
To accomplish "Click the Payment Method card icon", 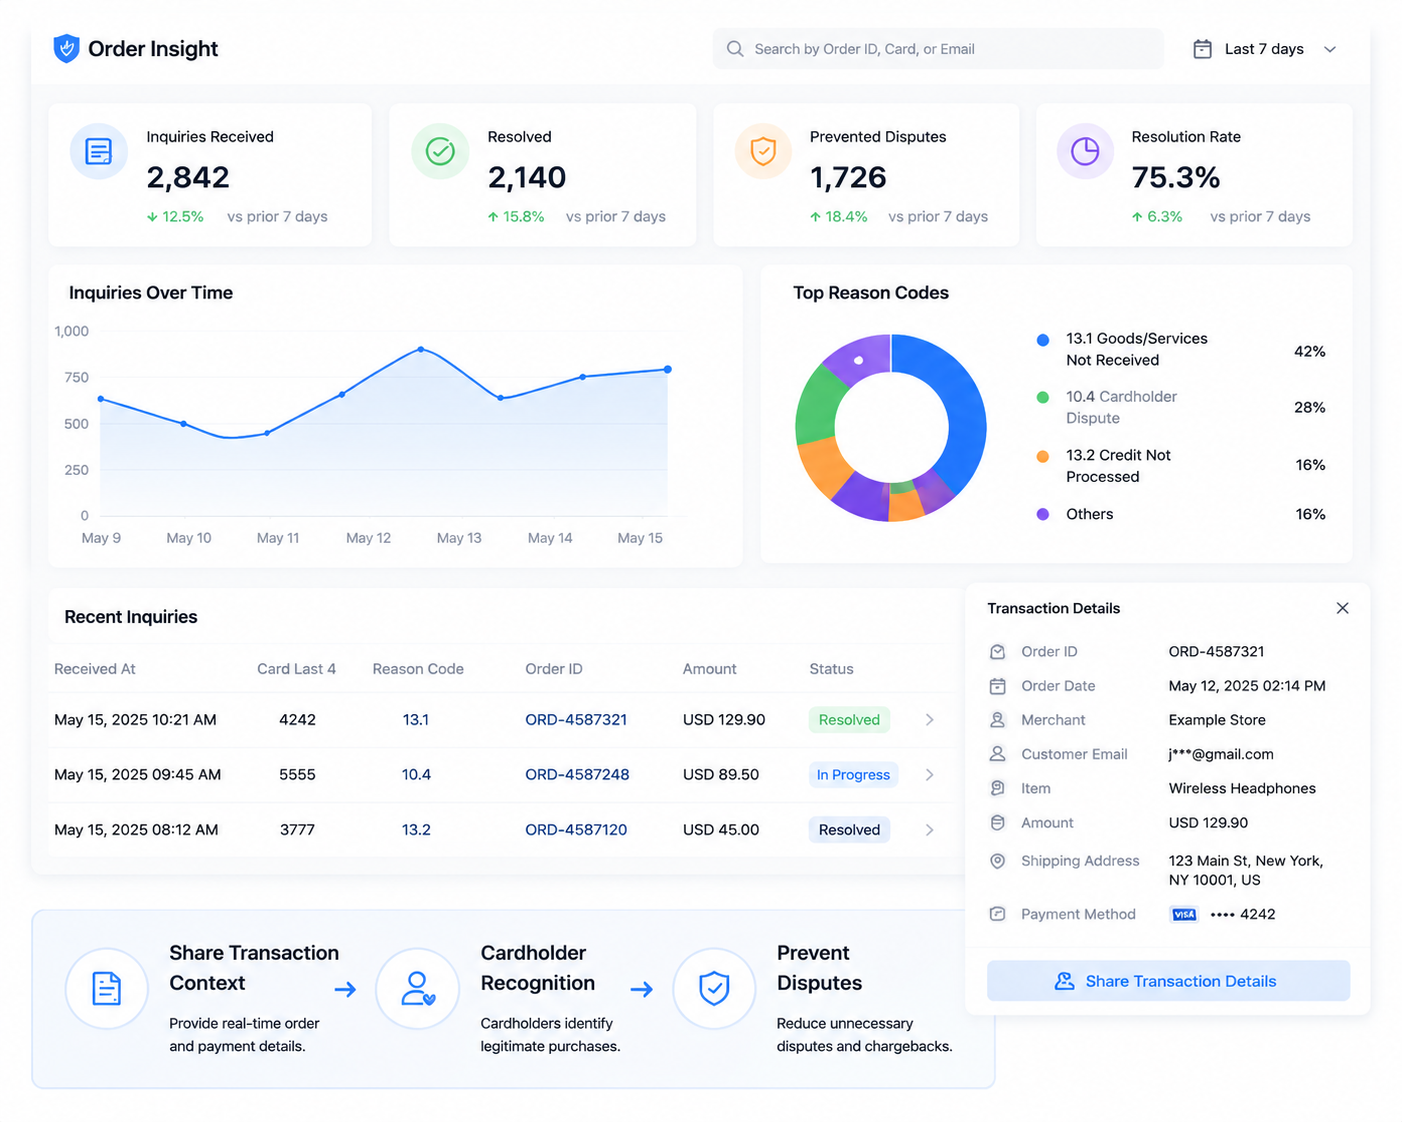I will click(x=997, y=914).
